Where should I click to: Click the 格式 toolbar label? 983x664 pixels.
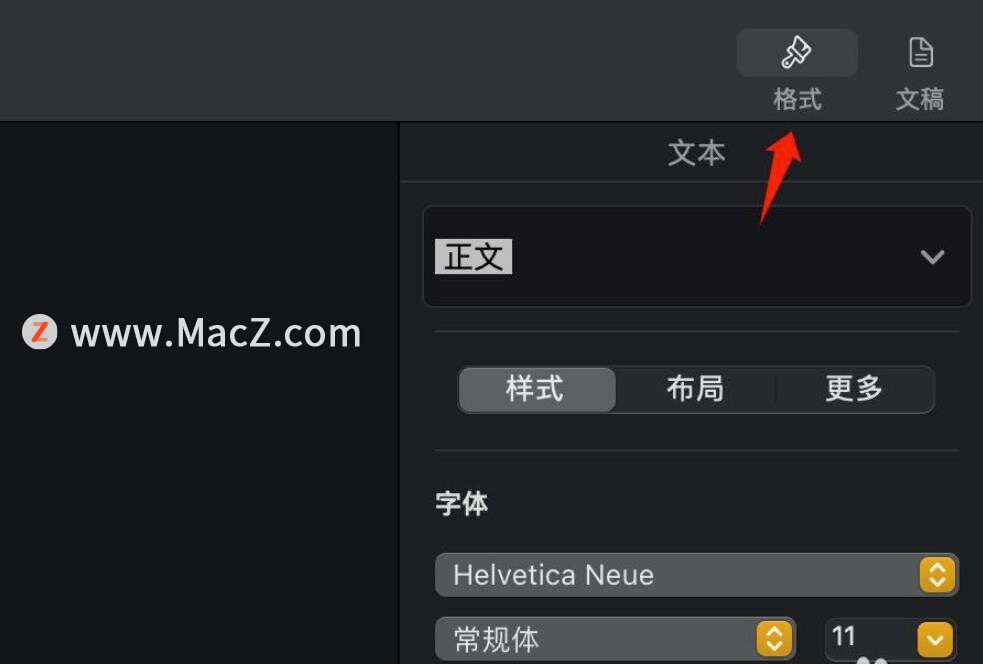(x=797, y=99)
